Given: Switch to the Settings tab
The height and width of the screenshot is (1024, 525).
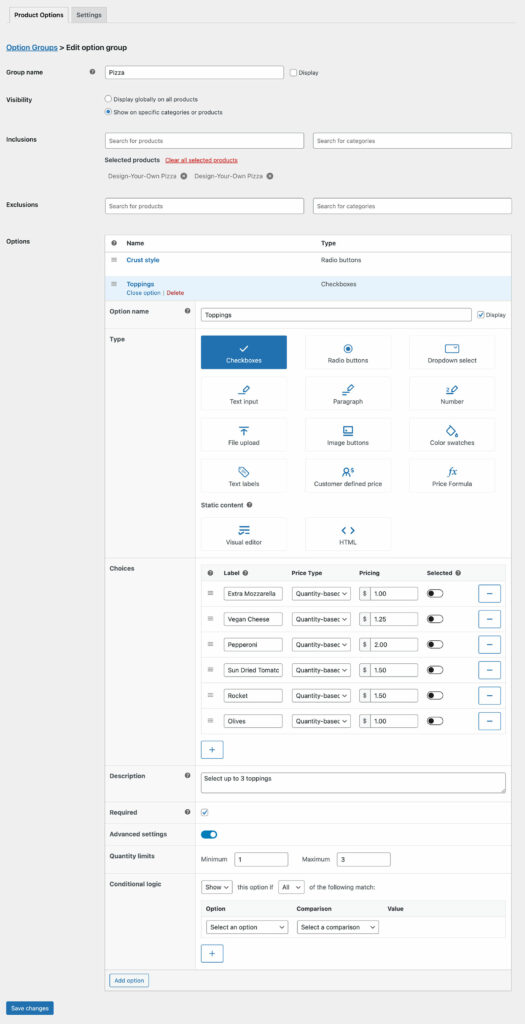Looking at the screenshot, I should point(89,15).
